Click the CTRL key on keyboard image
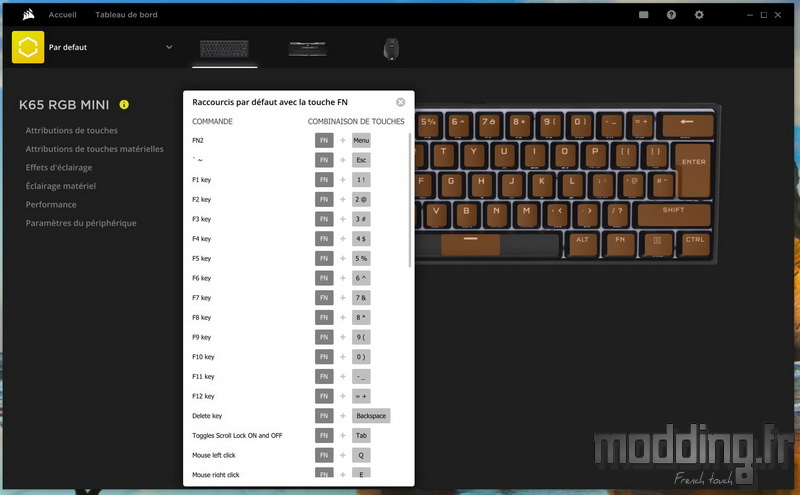 click(694, 244)
